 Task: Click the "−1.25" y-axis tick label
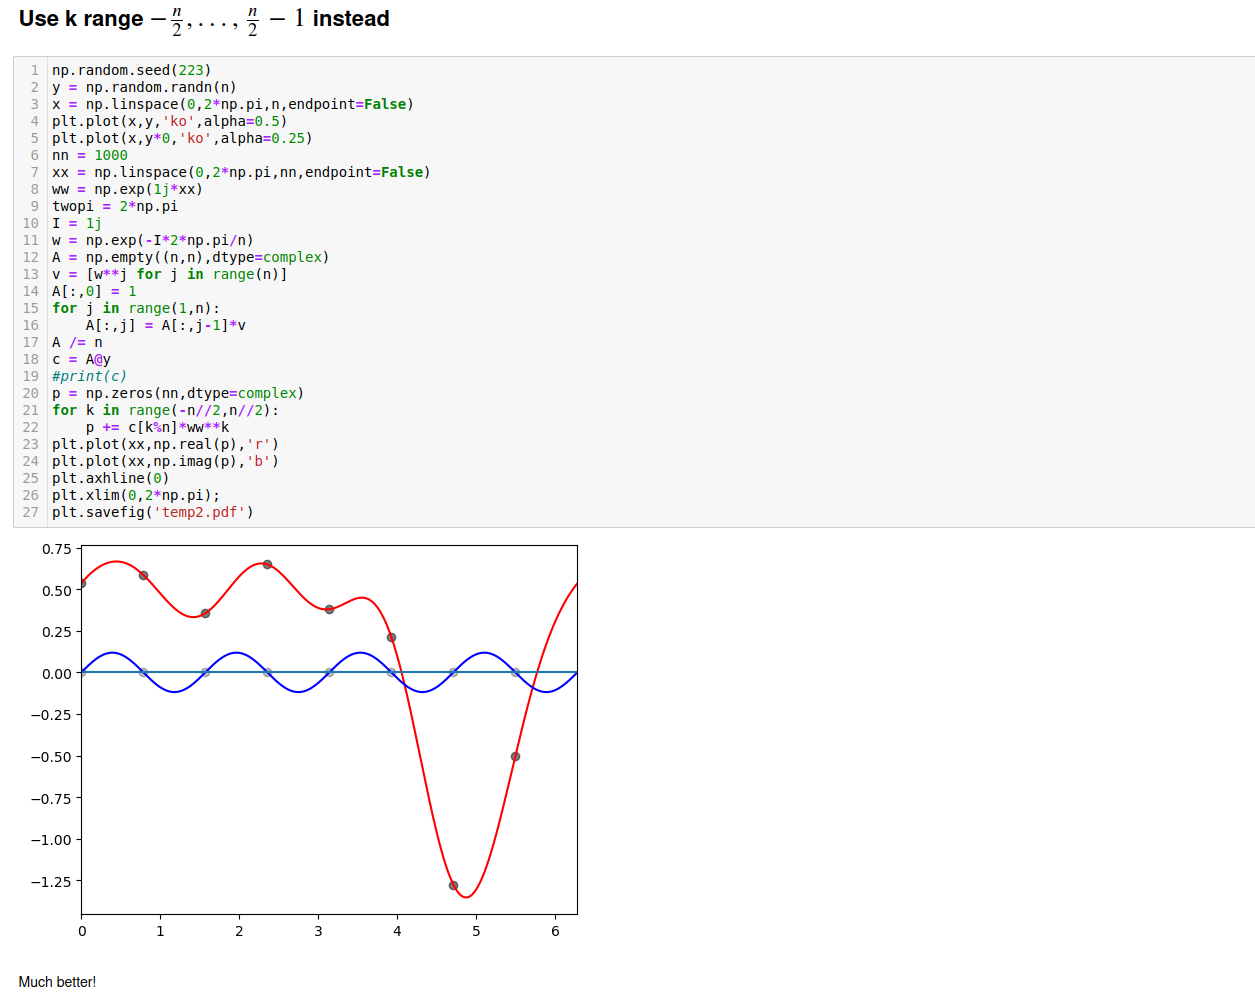tap(51, 882)
